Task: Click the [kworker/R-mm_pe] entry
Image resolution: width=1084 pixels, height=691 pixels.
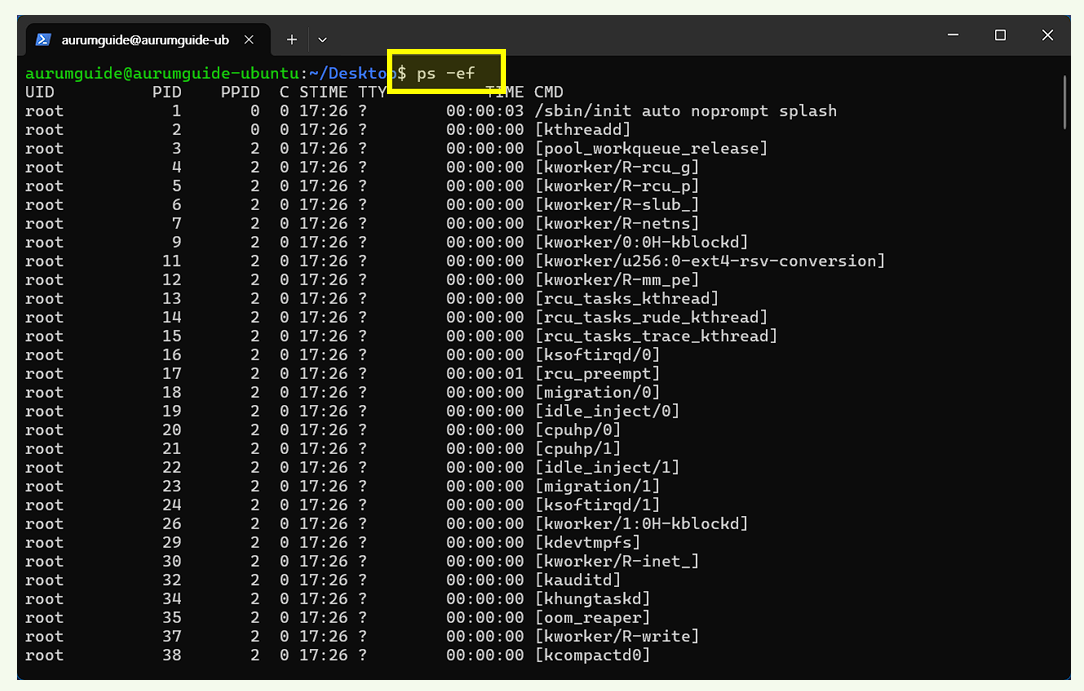Action: coord(617,279)
